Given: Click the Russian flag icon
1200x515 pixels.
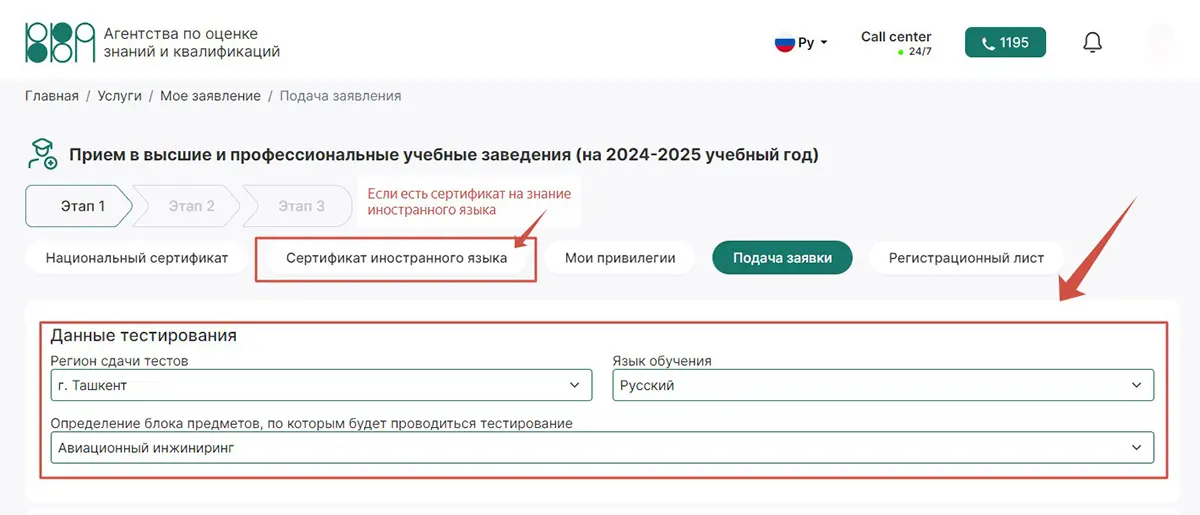Looking at the screenshot, I should 784,43.
